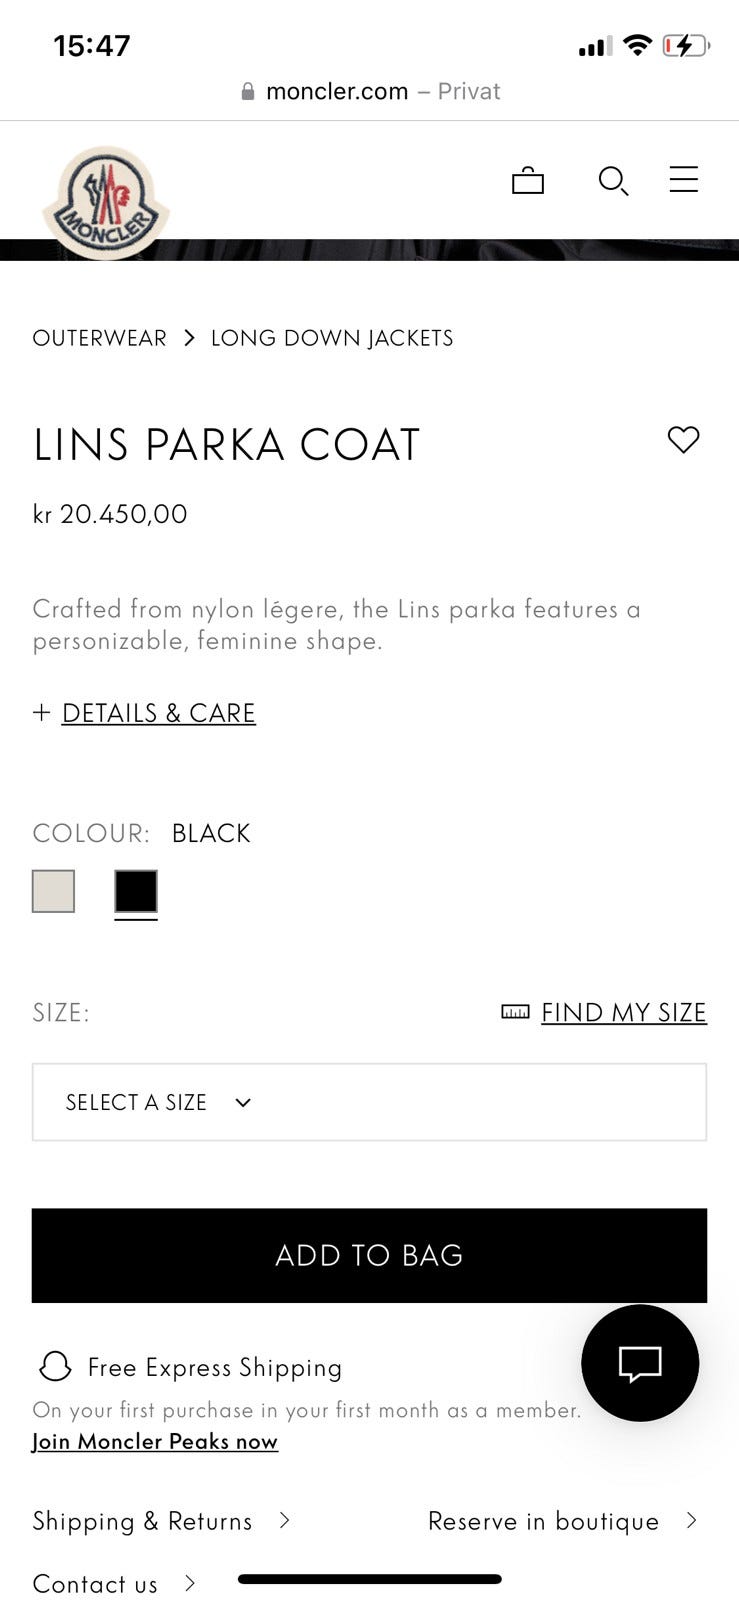Follow Join Moncler Peaks now link
Screen dimensions: 739x1600
point(155,1441)
